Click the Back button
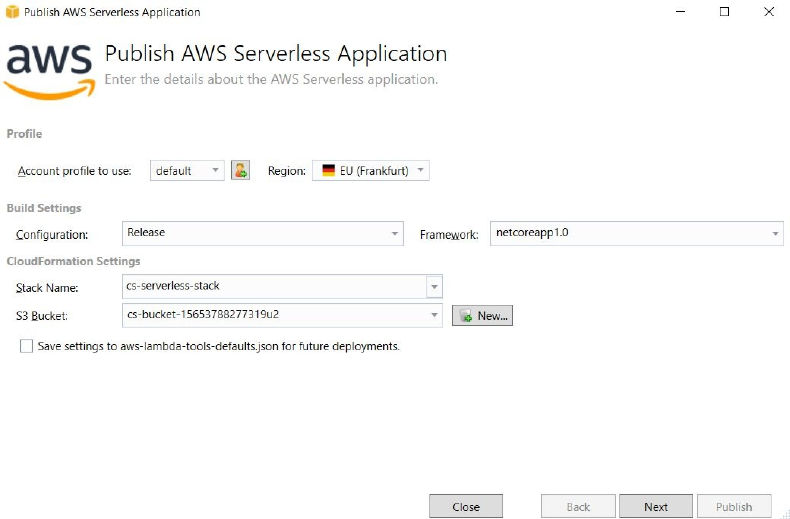 pos(578,506)
